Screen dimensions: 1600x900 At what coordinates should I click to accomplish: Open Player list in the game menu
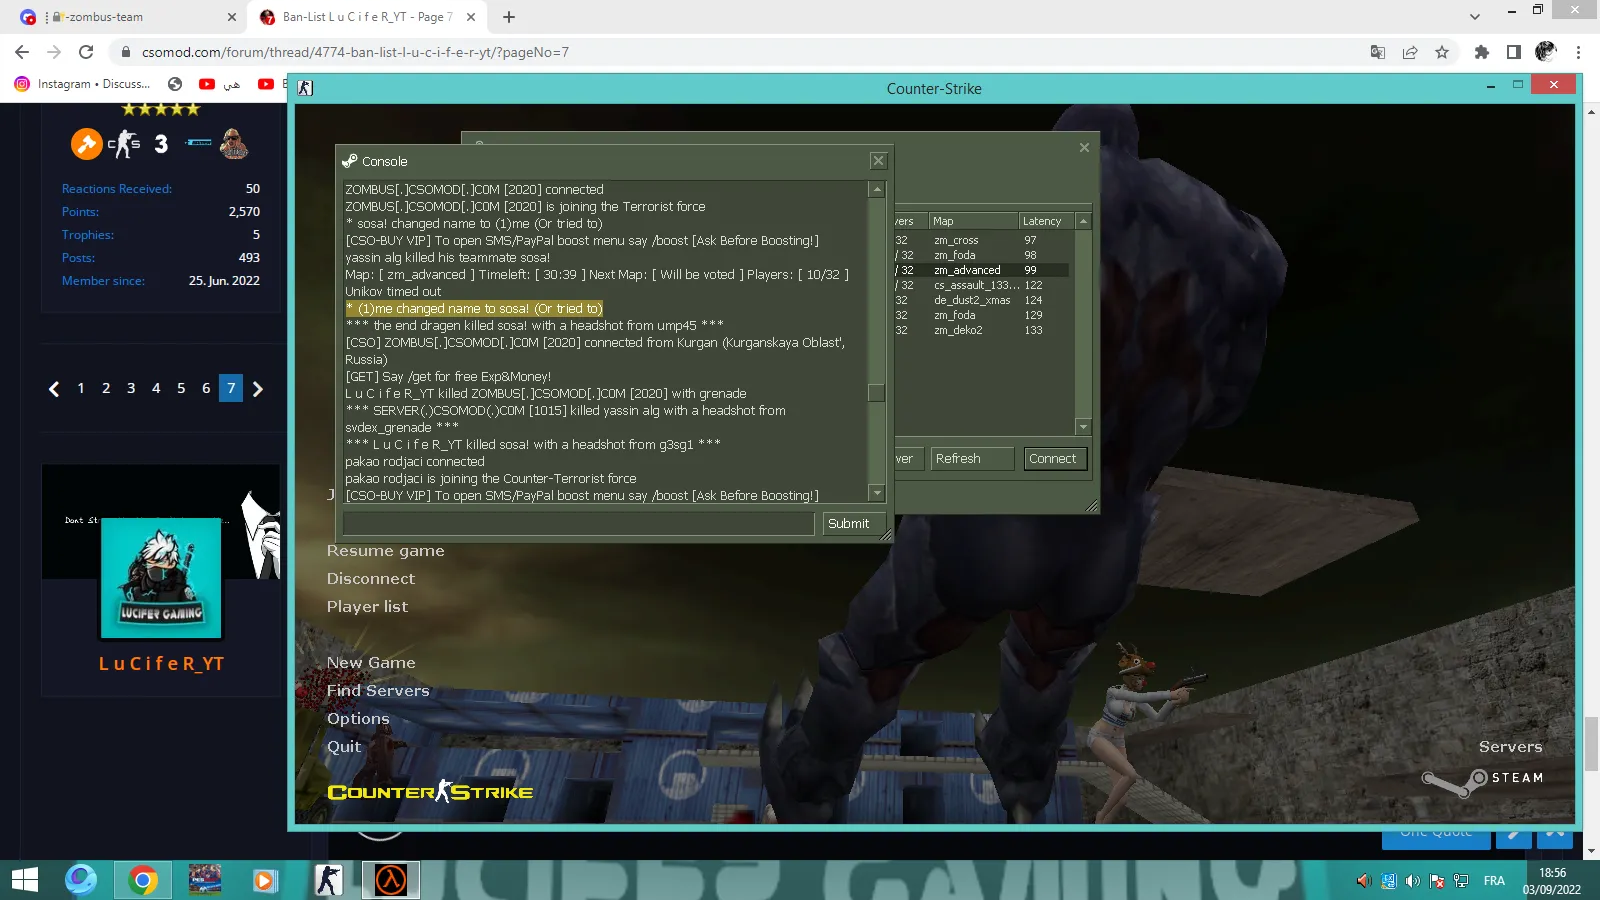(x=367, y=607)
